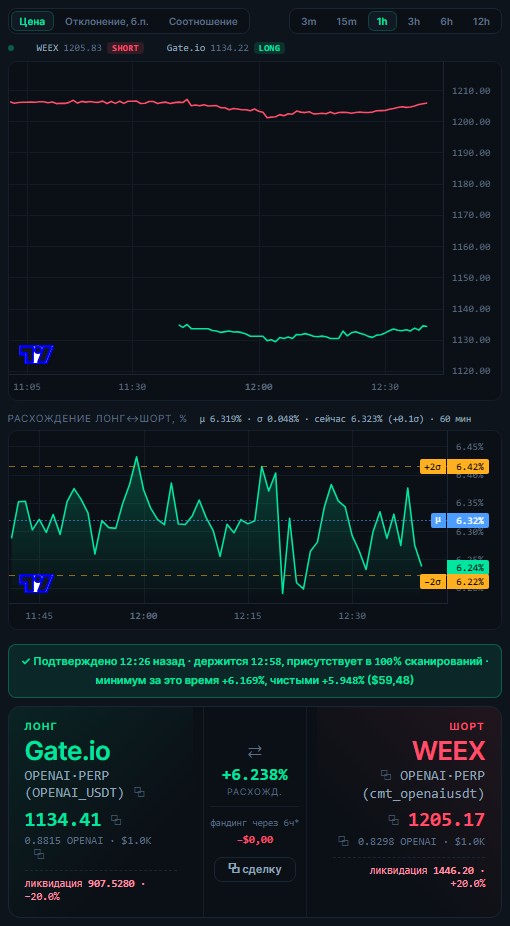Screen dimensions: 510x926
Task: Copy the 0.8298 OPENAI short quantity
Action: coord(344,840)
